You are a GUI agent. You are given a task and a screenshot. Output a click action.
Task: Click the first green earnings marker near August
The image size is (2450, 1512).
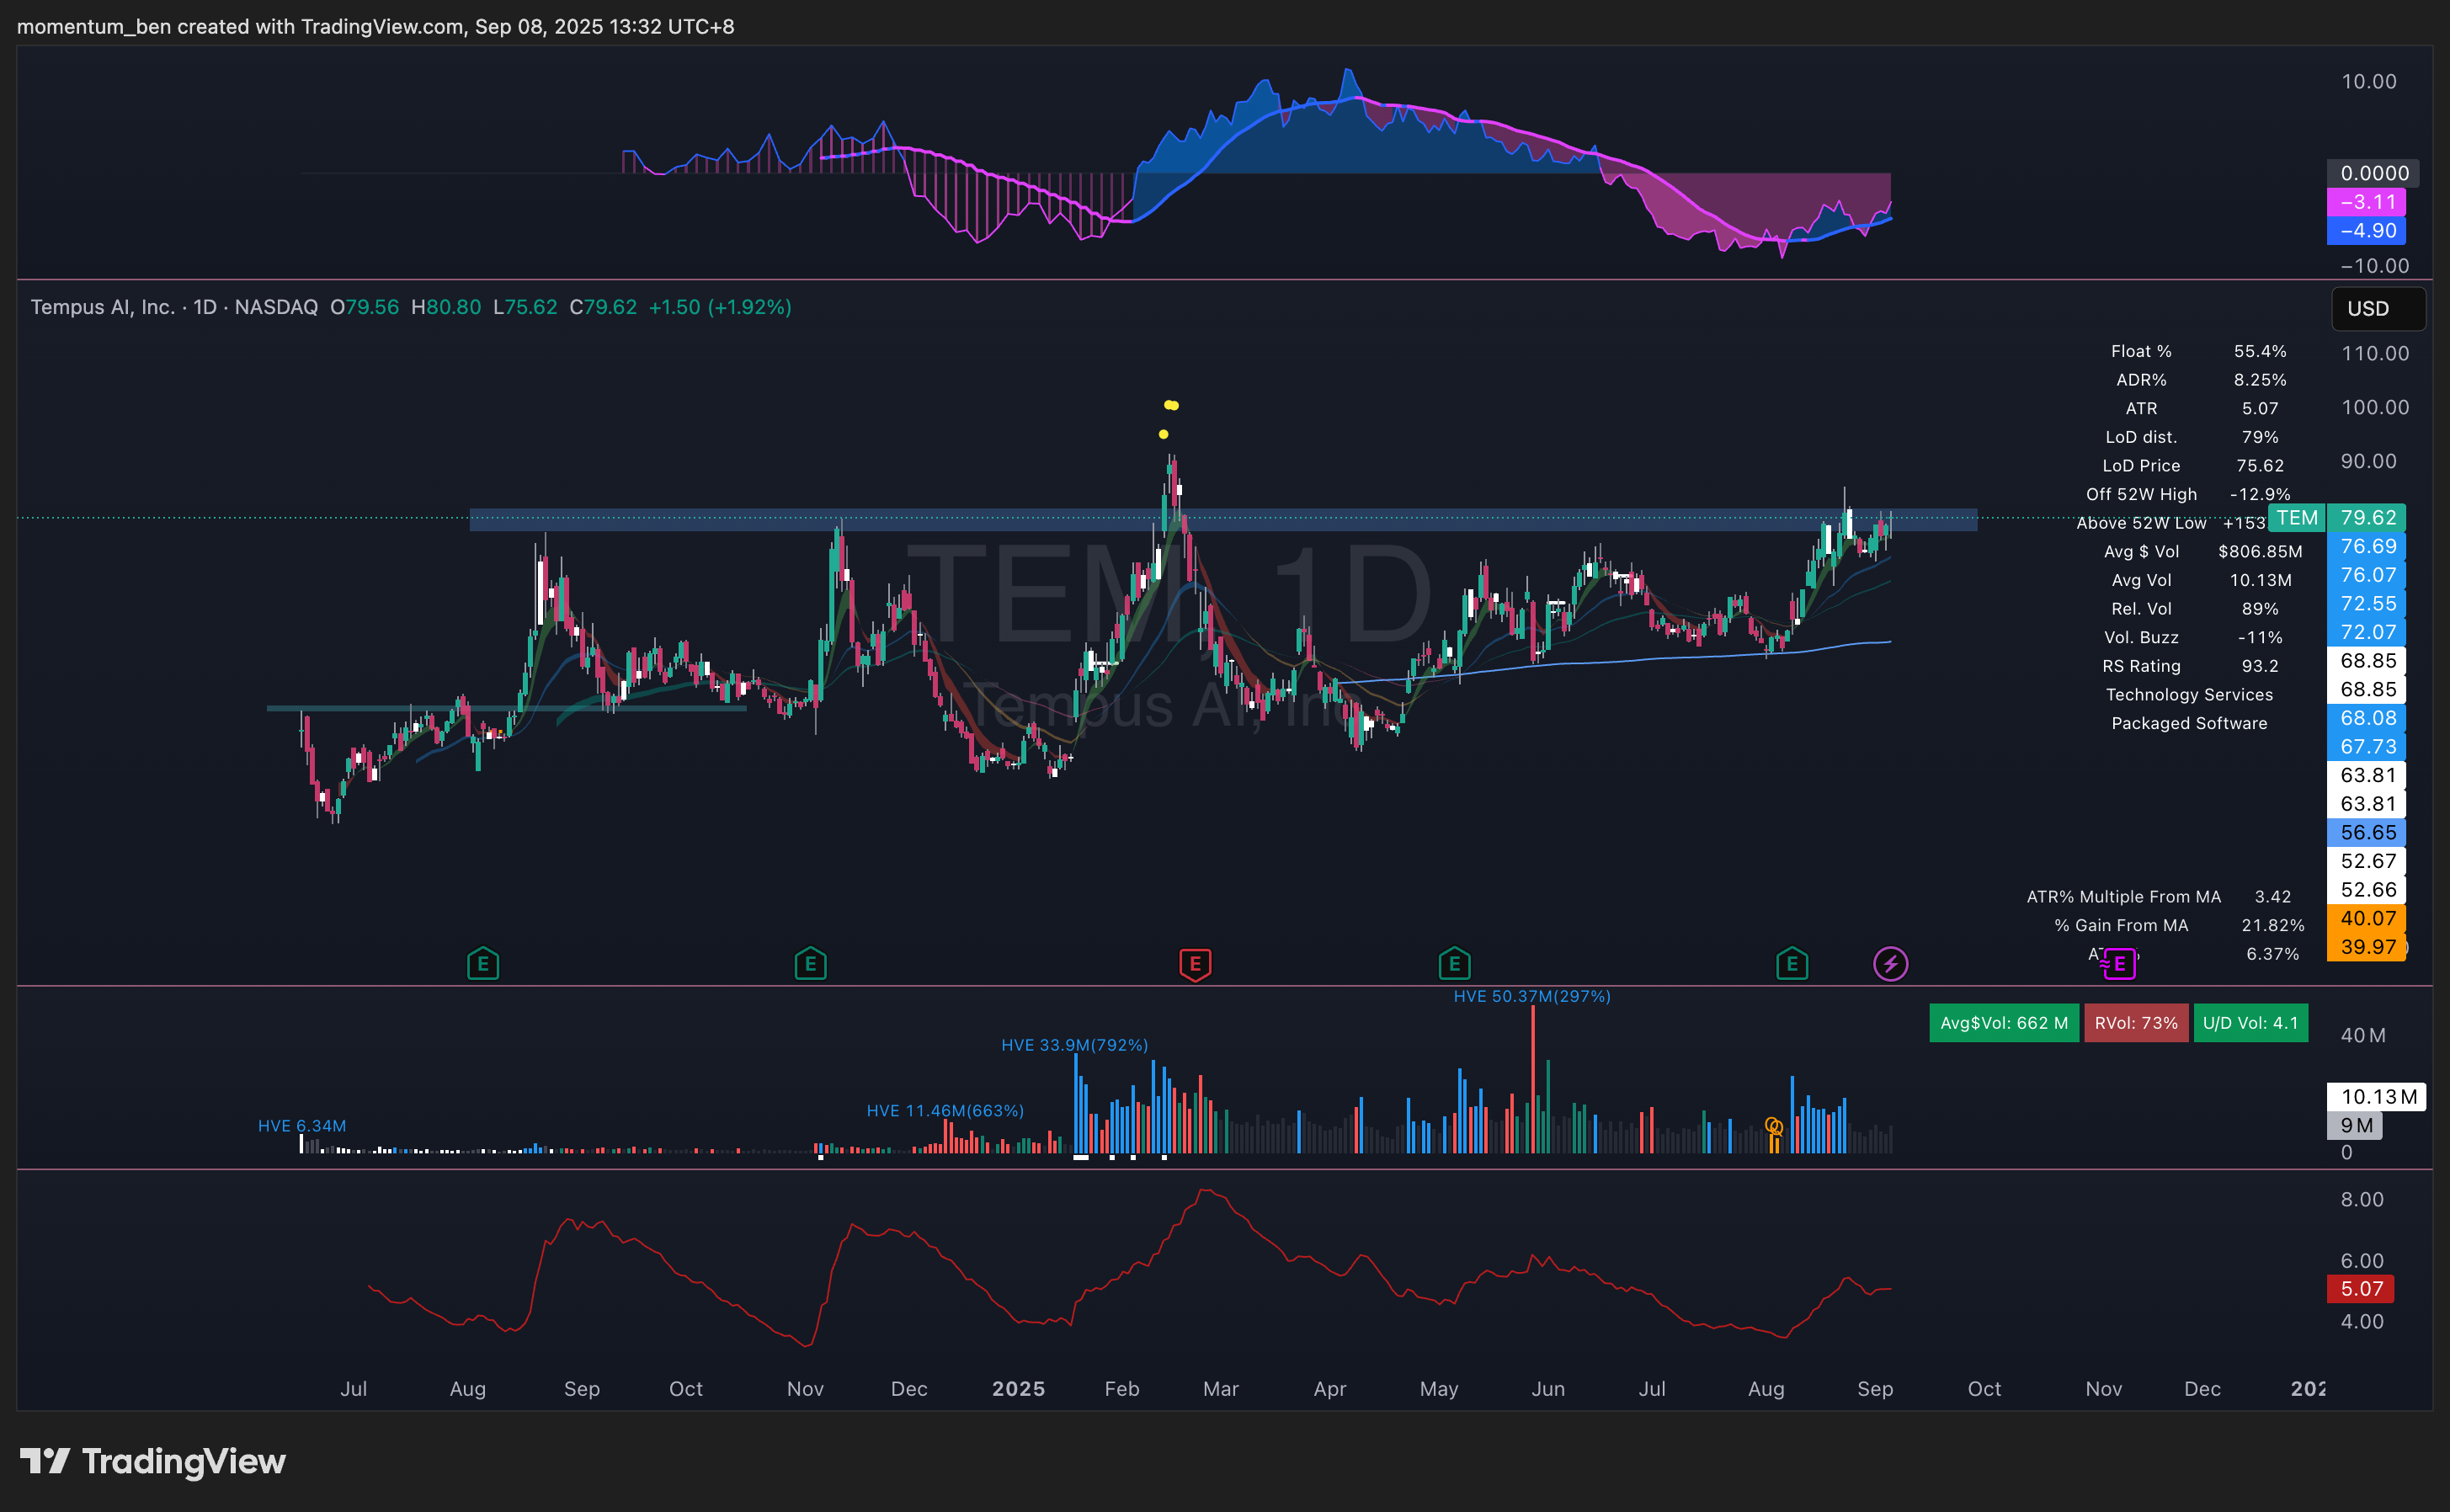click(483, 964)
